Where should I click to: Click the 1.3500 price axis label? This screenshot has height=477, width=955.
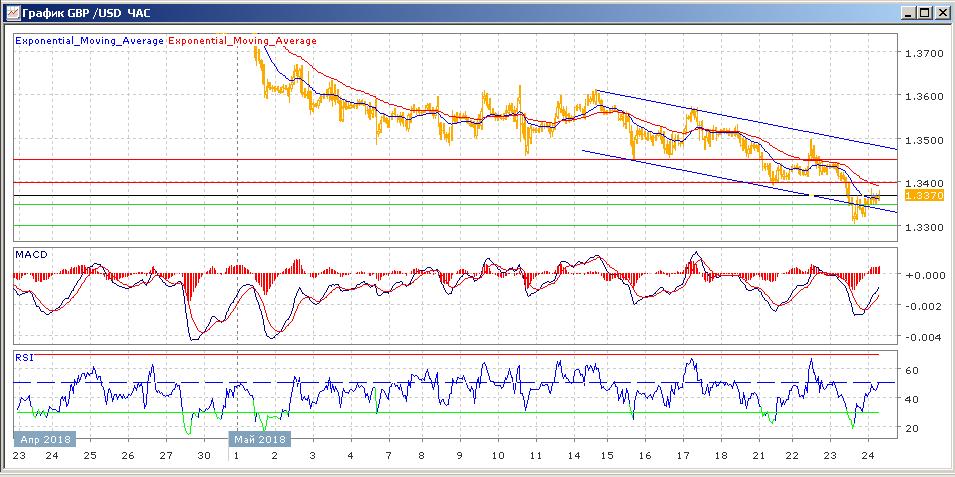pos(925,140)
